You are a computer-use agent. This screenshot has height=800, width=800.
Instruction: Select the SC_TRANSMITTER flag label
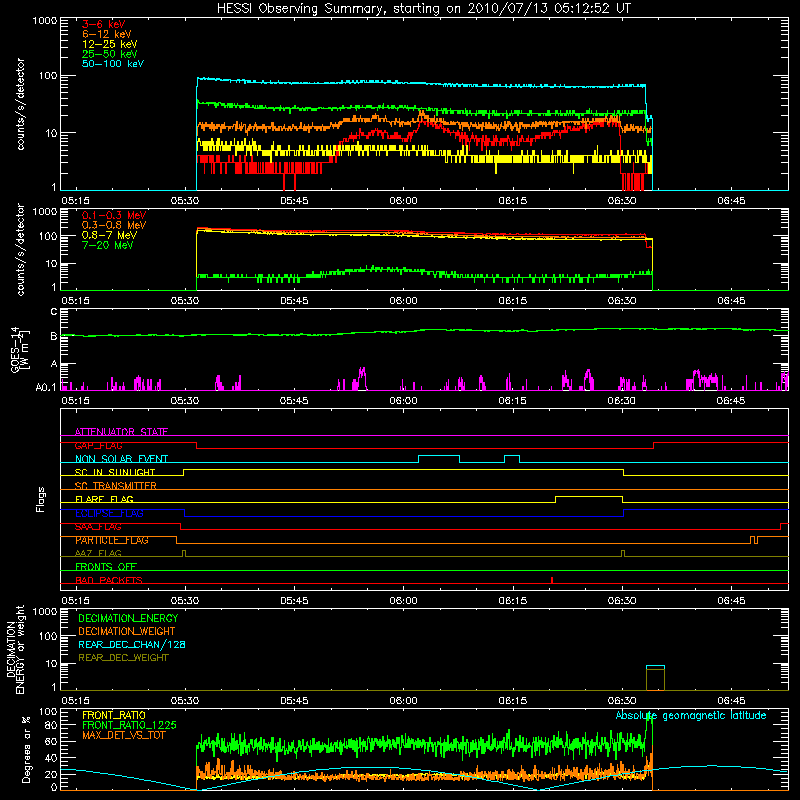pos(115,486)
